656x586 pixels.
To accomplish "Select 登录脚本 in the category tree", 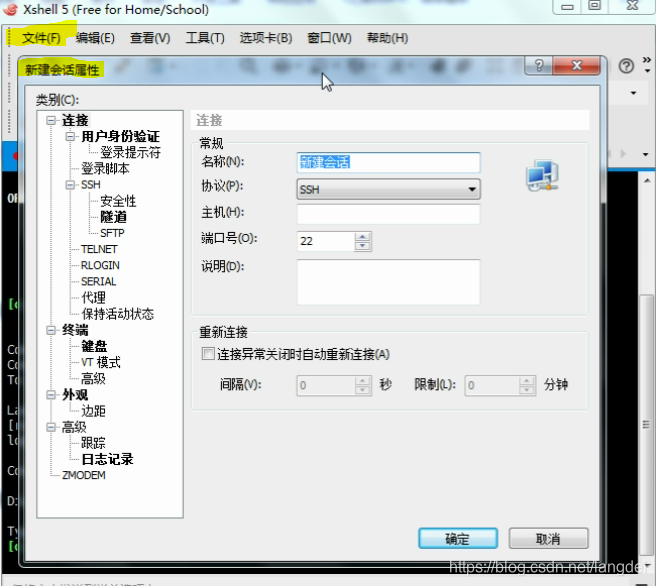I will [x=105, y=169].
